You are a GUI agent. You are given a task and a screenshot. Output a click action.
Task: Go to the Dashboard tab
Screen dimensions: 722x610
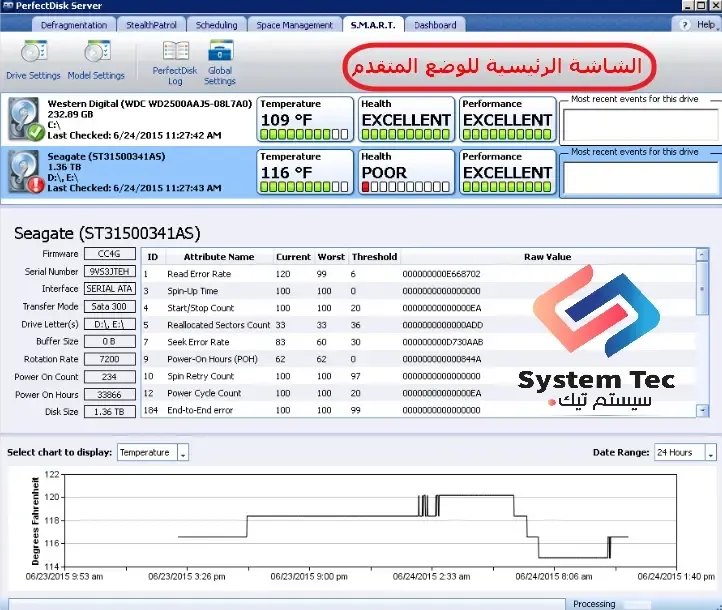click(435, 25)
